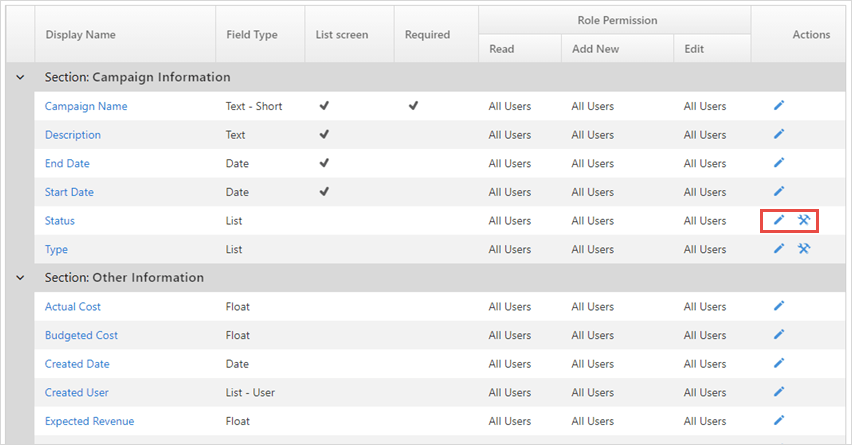This screenshot has height=445, width=852.
Task: Select the Field Type column header
Action: (252, 35)
